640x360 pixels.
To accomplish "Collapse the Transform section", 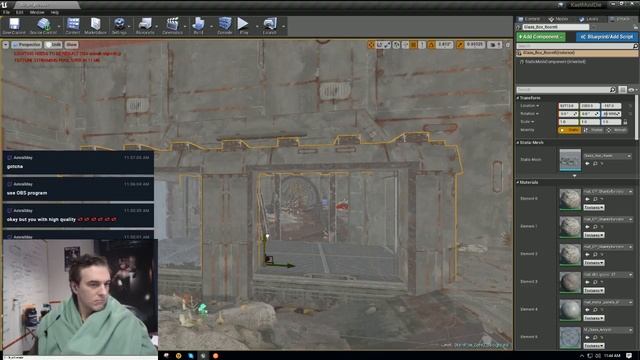I will click(518, 98).
